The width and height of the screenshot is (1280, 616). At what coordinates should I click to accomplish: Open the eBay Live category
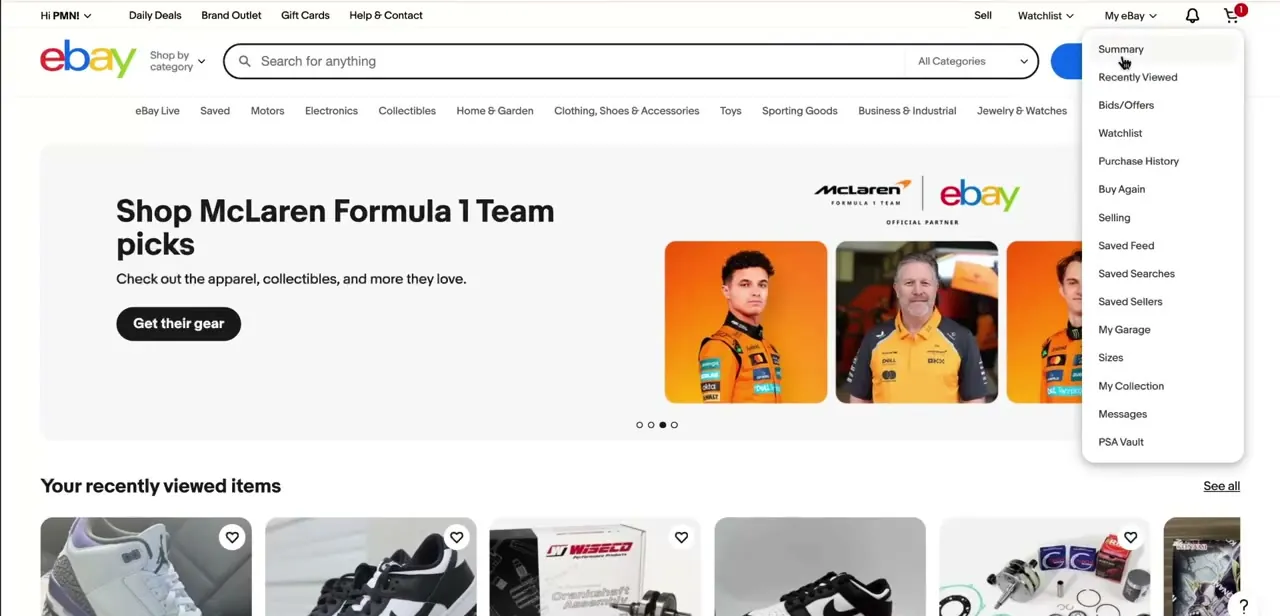click(157, 111)
